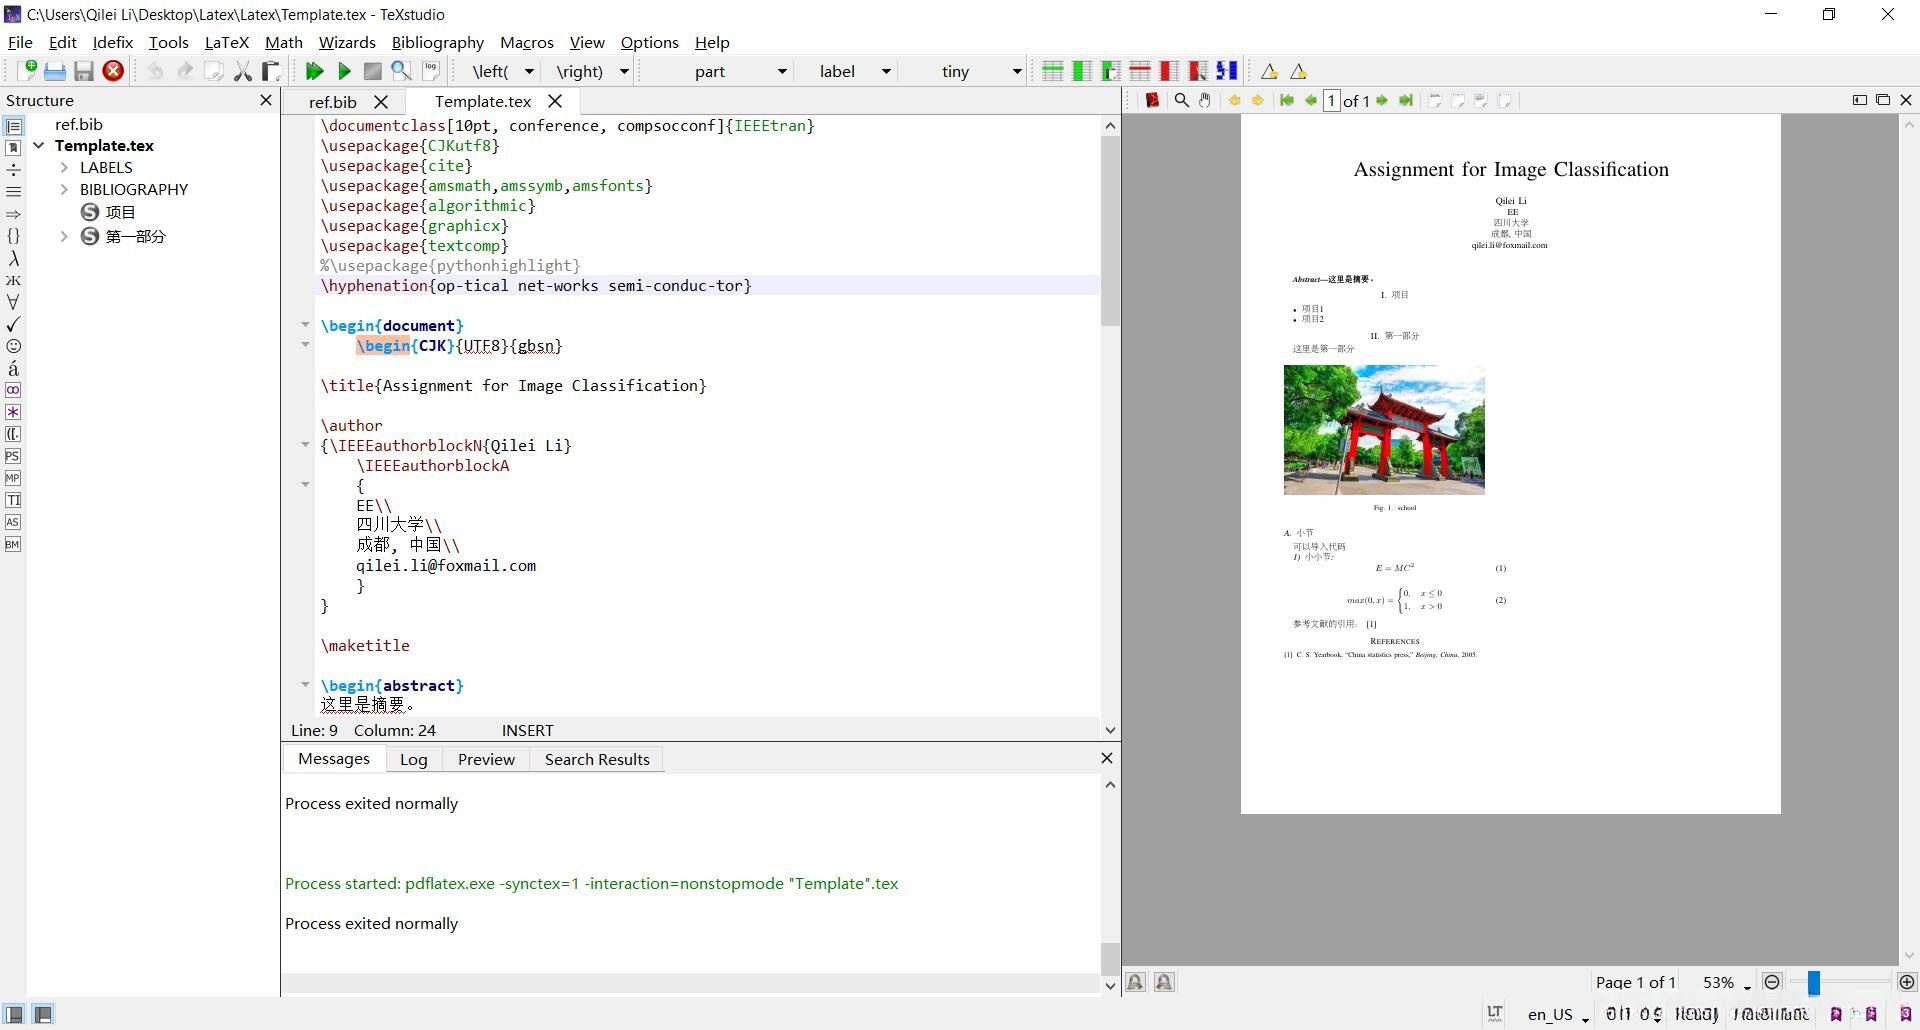The height and width of the screenshot is (1030, 1920).
Task: Click the green Compile arrow icon
Action: coord(344,71)
